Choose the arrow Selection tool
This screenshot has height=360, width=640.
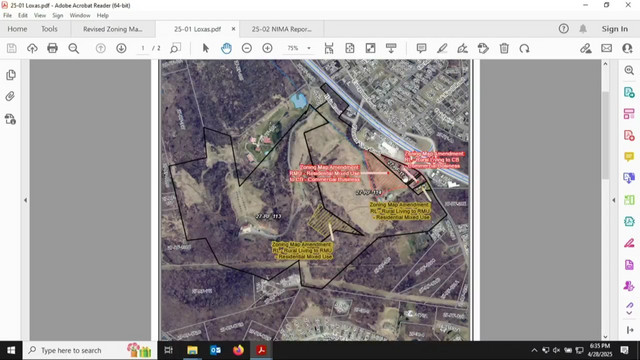click(205, 48)
